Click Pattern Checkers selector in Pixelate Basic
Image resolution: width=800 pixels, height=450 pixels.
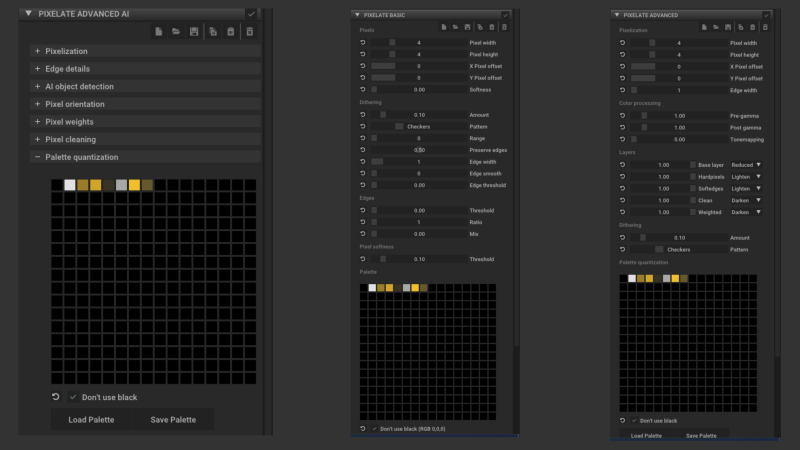(x=418, y=127)
